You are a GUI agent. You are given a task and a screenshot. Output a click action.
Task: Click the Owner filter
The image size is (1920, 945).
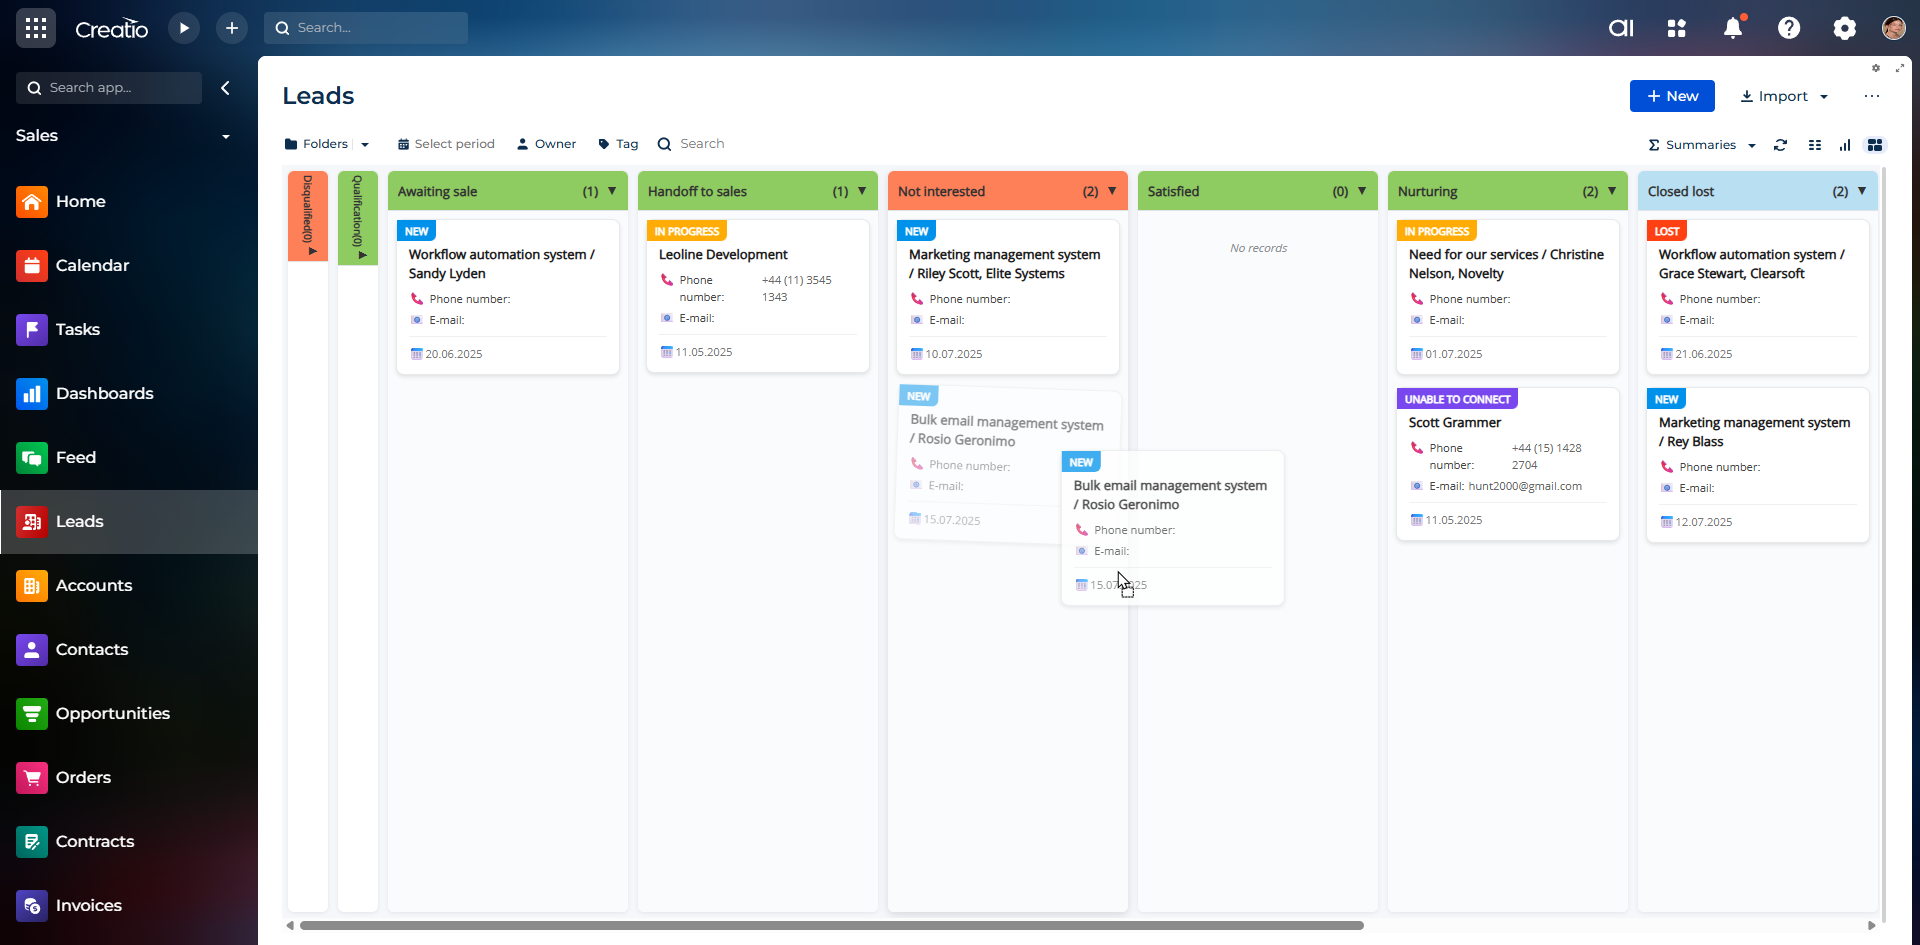[546, 144]
